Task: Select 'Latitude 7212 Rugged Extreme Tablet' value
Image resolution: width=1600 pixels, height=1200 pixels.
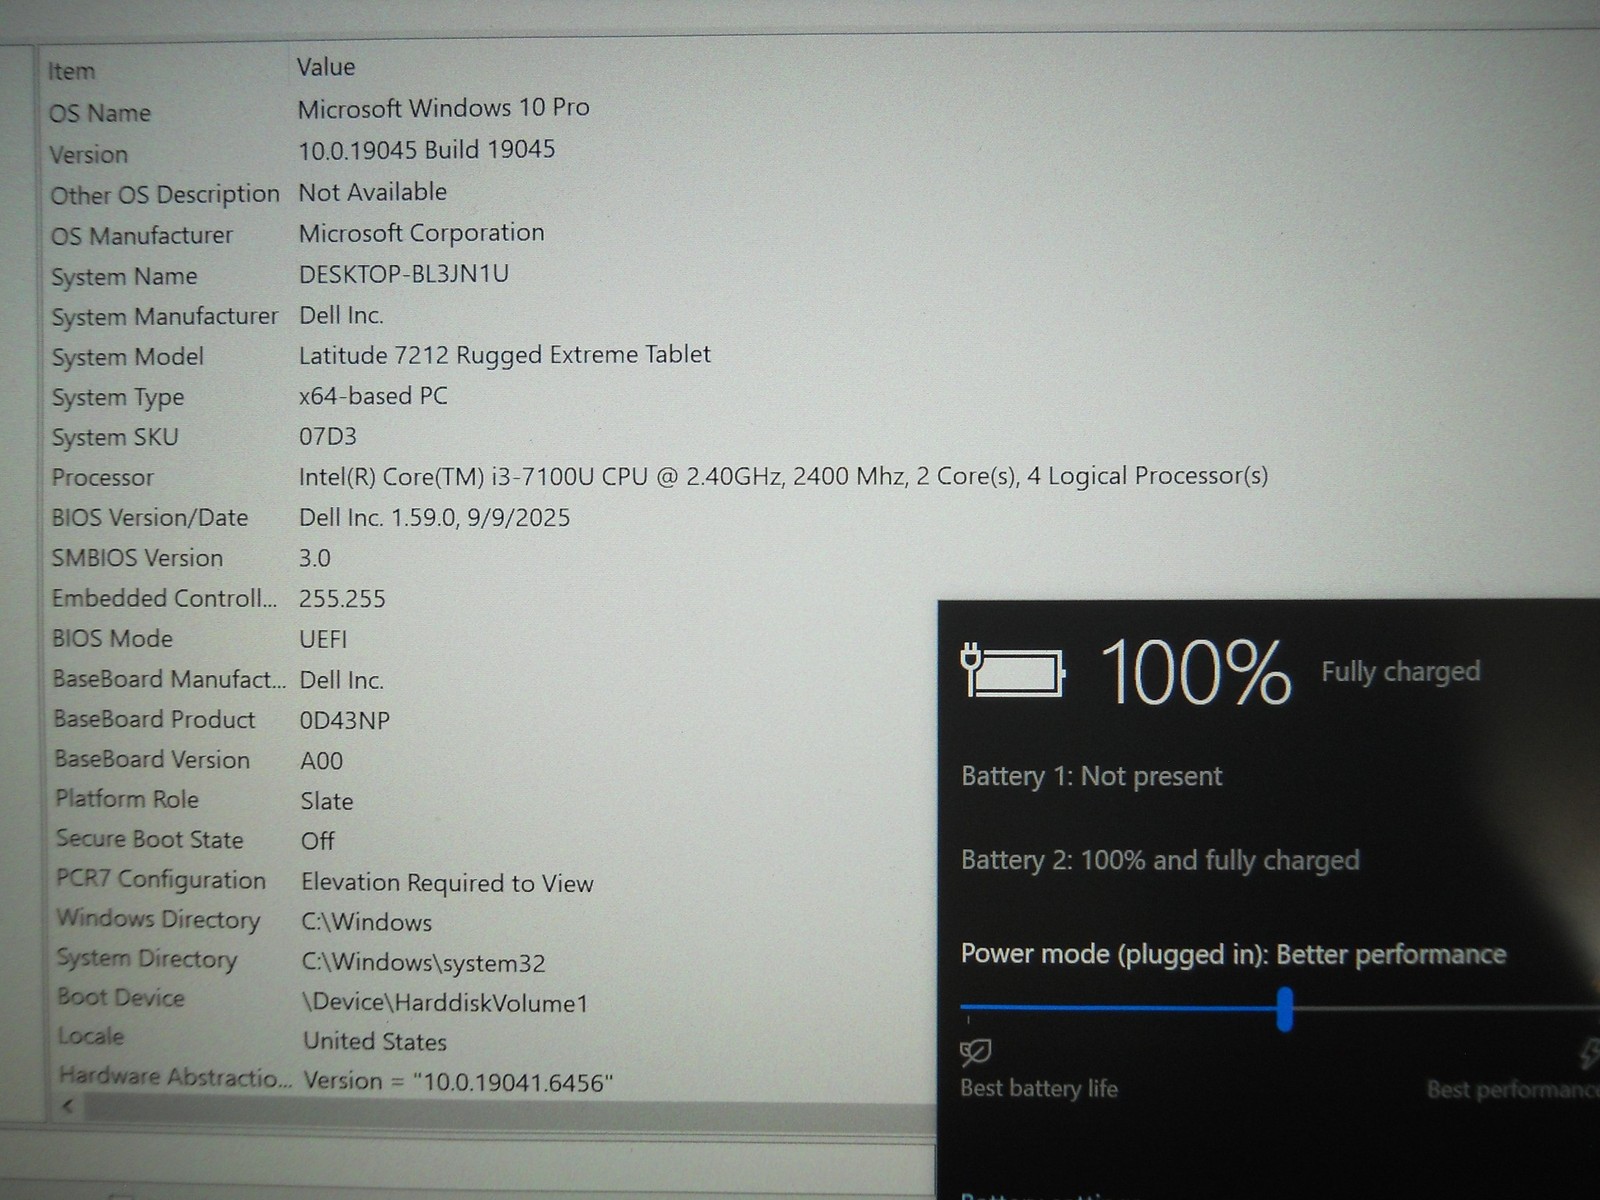Action: (x=505, y=355)
